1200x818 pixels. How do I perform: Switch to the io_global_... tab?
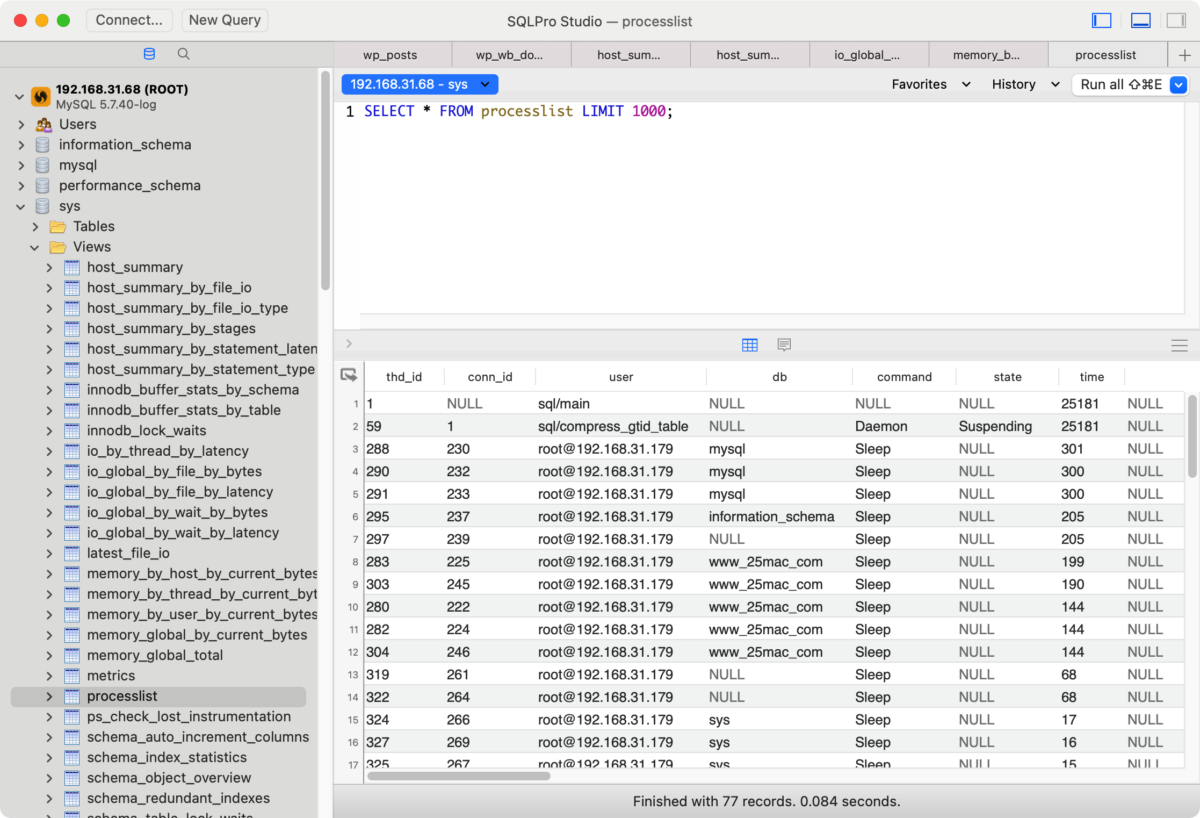tap(867, 55)
